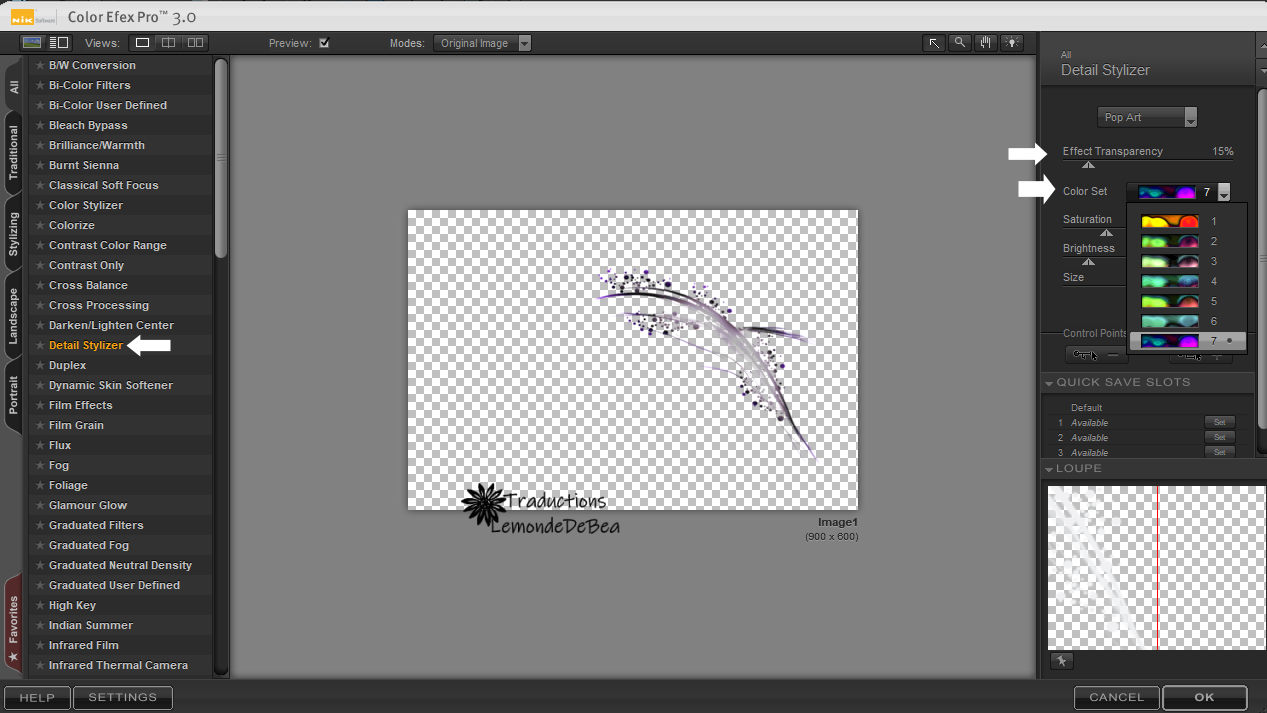Toggle the Preview checkbox
Viewport: 1267px width, 713px height.
(x=324, y=43)
